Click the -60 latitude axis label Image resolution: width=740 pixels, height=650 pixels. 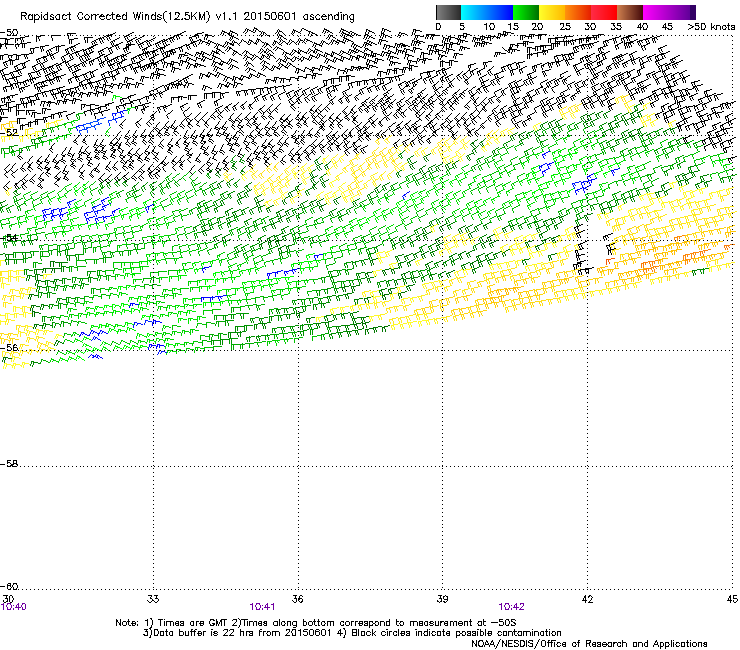point(9,586)
